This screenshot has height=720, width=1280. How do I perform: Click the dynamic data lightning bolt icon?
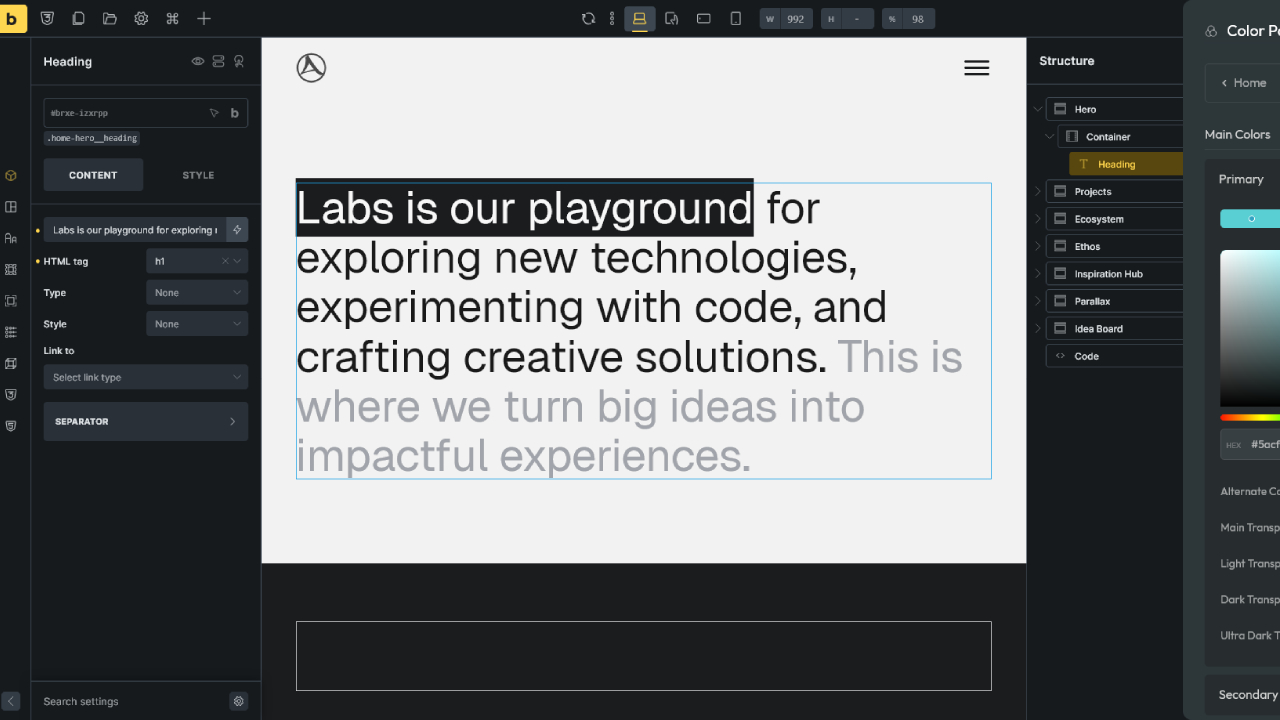[x=237, y=230]
